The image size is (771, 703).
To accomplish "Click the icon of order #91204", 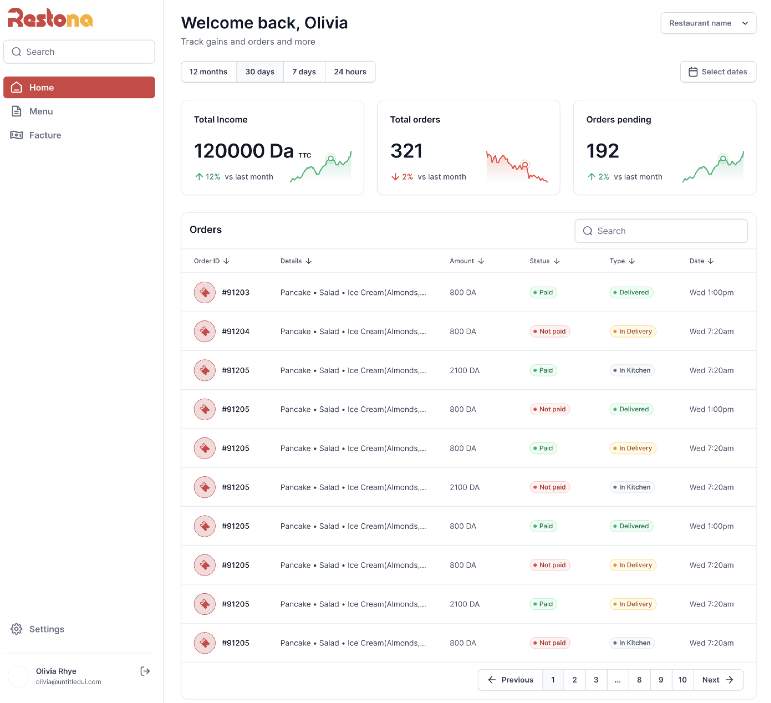I will [205, 331].
